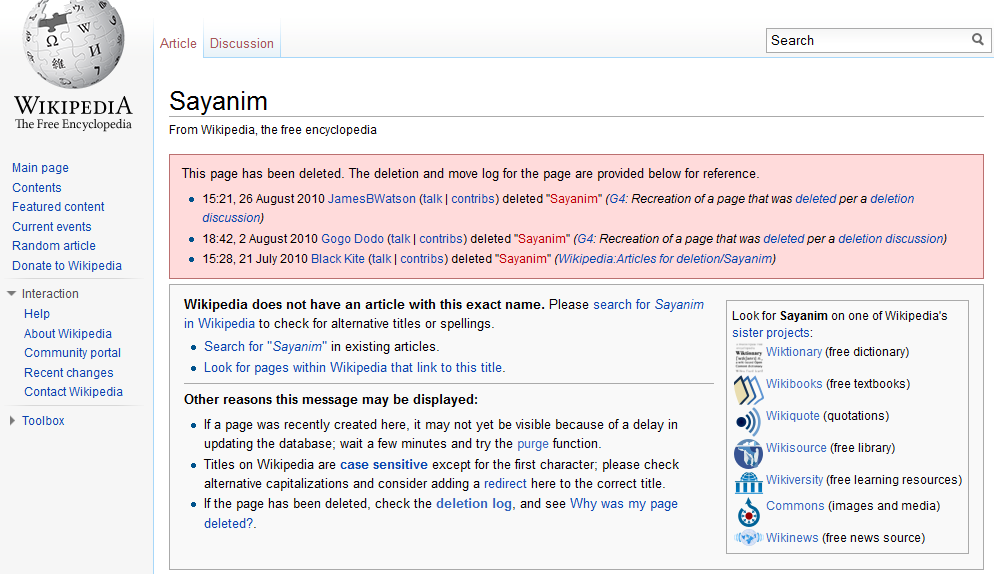Click the Wikibooks icon

click(x=748, y=389)
